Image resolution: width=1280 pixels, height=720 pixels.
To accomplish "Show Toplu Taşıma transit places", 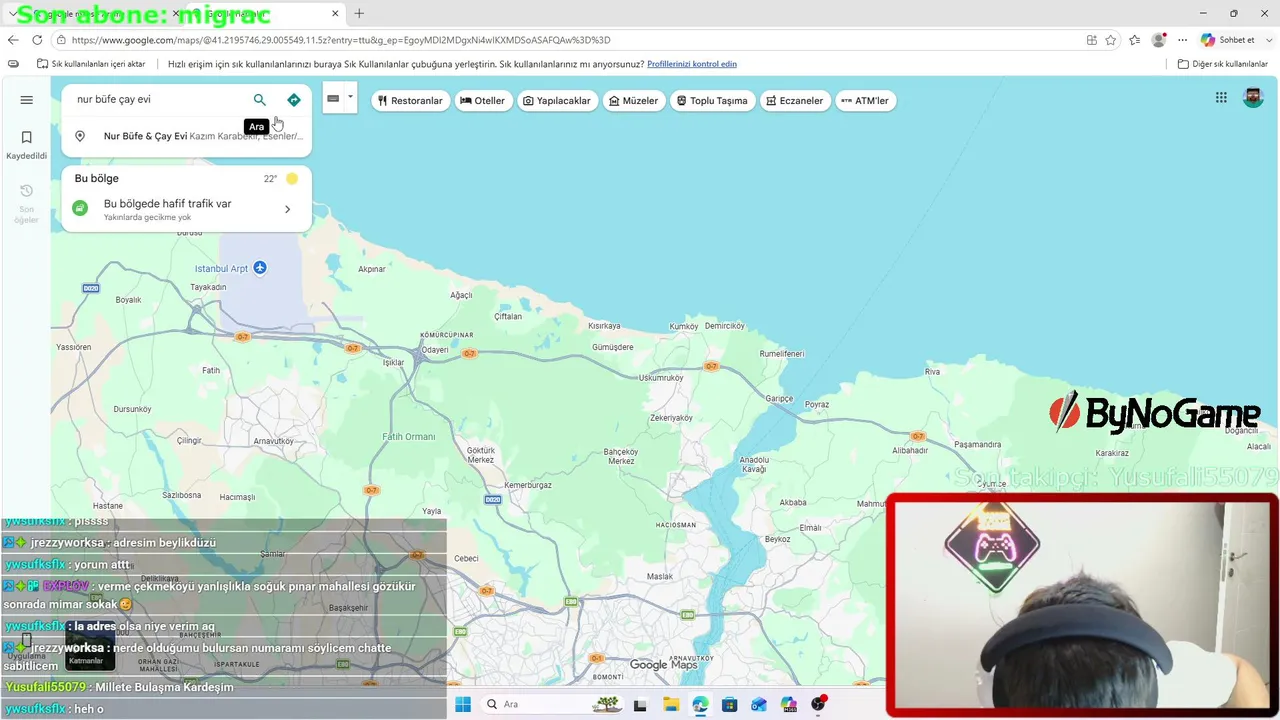I will 712,101.
